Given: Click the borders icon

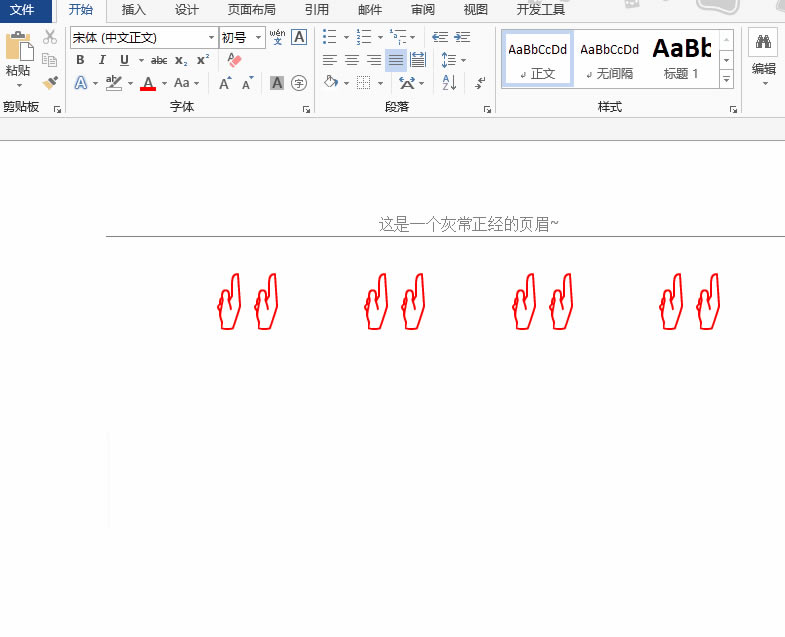Looking at the screenshot, I should point(363,83).
